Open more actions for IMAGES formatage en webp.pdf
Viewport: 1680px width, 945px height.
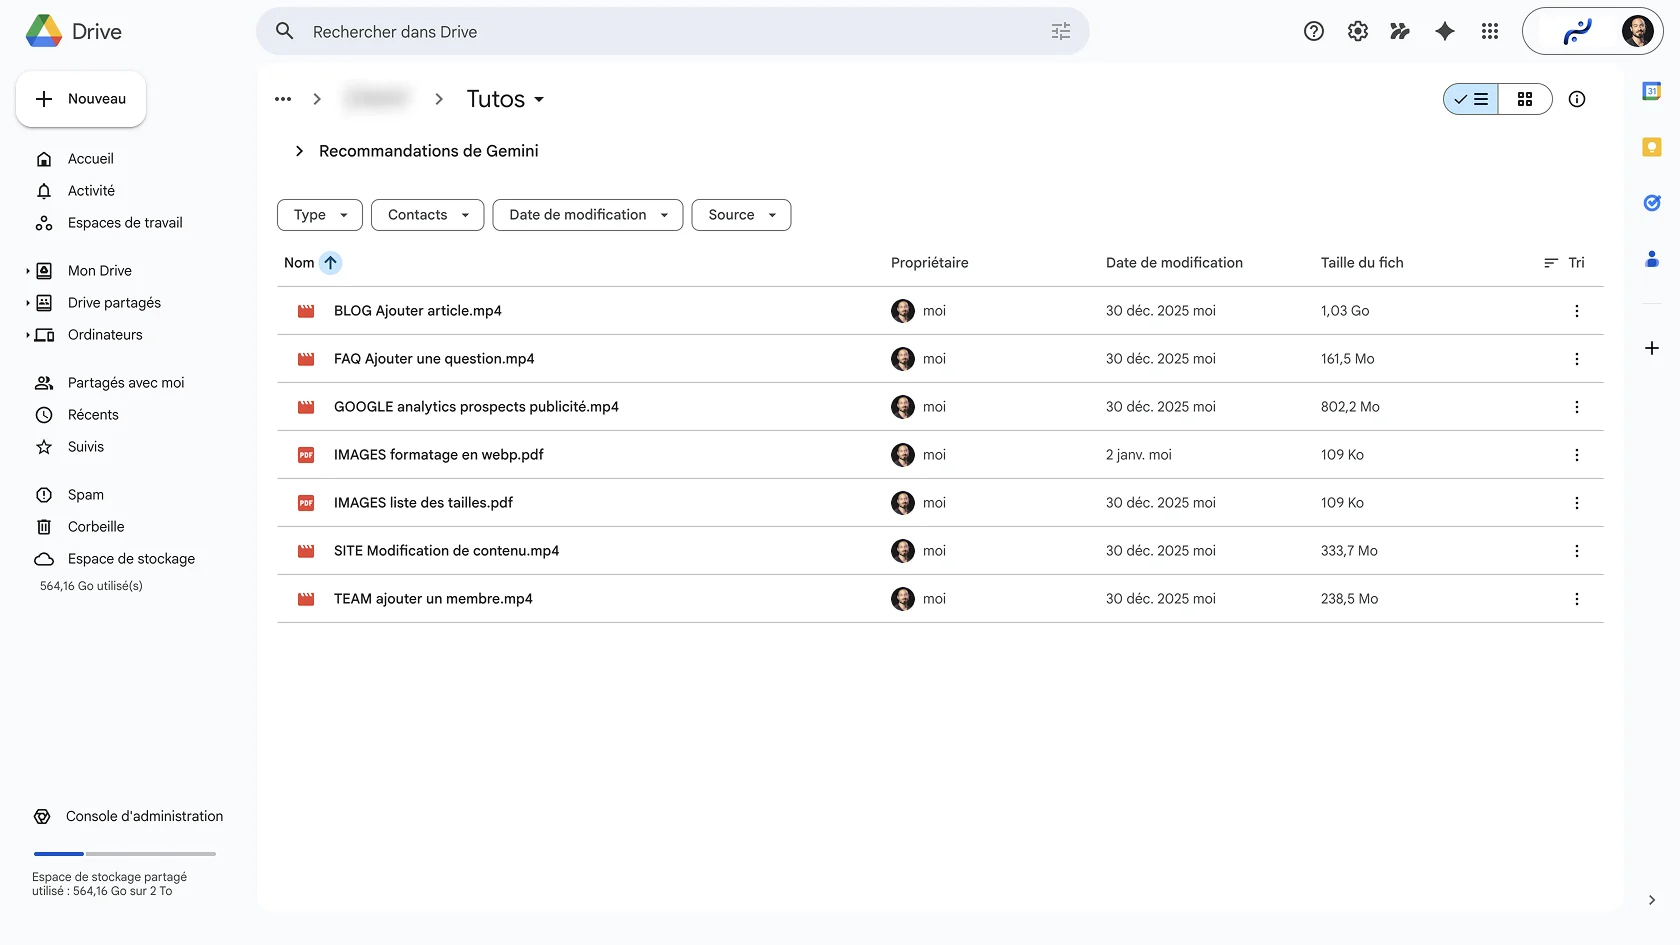1577,455
